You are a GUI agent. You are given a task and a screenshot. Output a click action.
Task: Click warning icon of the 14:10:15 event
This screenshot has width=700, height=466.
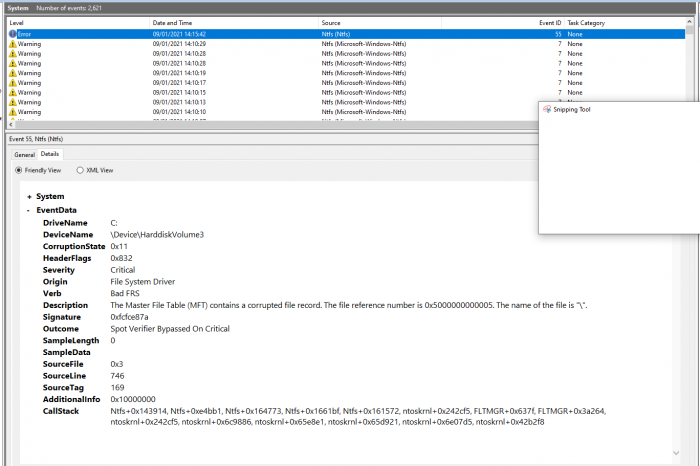pyautogui.click(x=13, y=92)
